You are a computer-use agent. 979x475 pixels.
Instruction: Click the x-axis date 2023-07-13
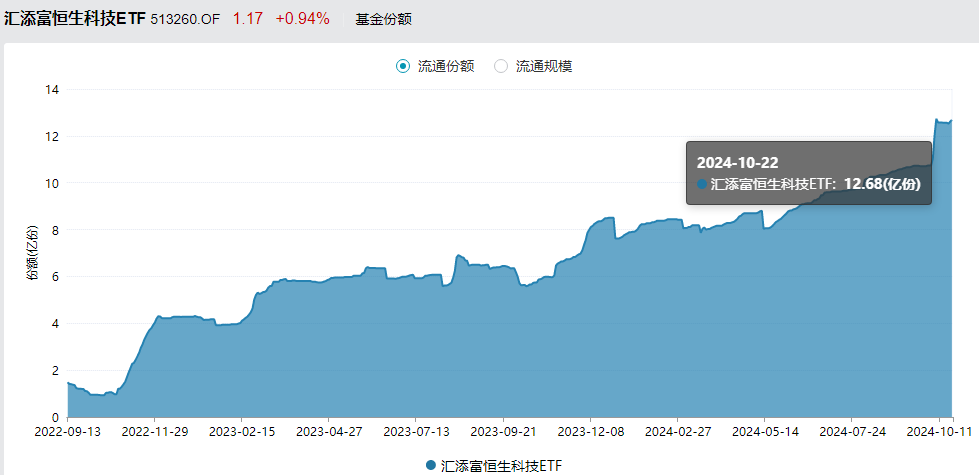tap(415, 431)
